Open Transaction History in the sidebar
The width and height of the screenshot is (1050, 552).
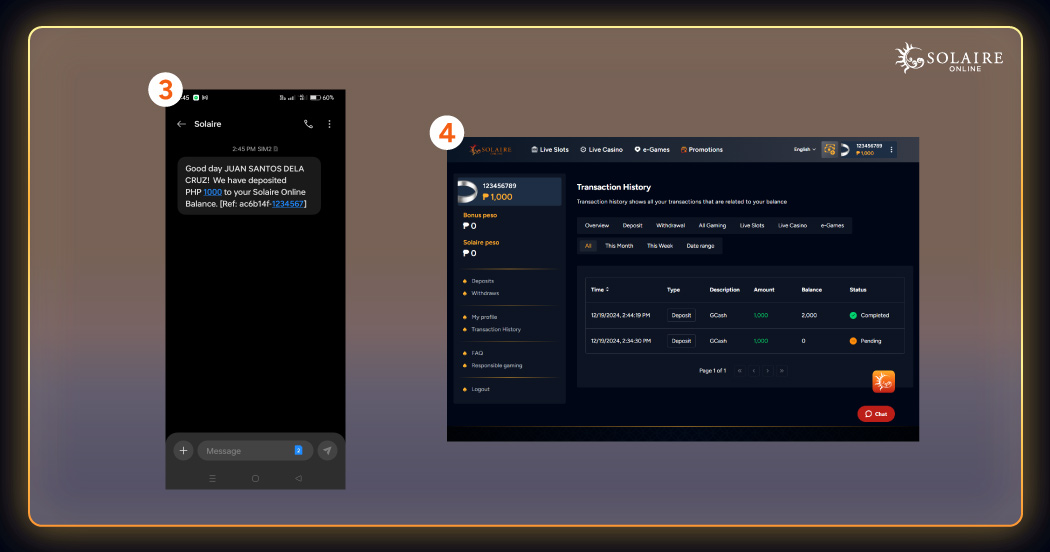(496, 330)
